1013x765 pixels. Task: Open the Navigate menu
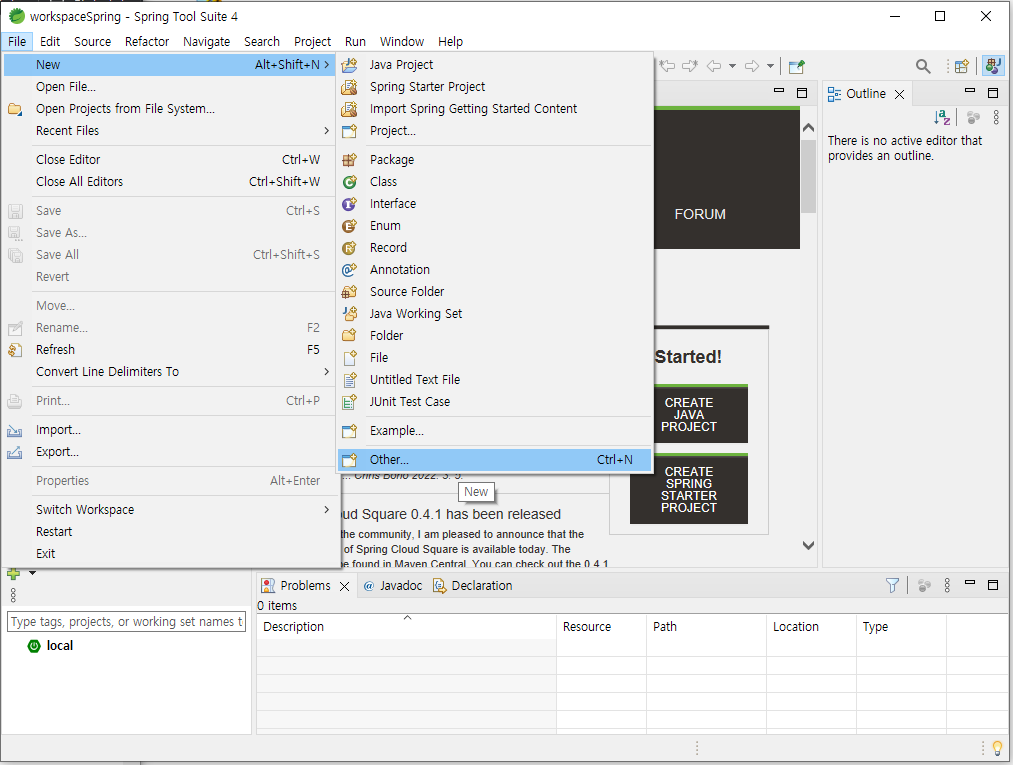click(207, 41)
